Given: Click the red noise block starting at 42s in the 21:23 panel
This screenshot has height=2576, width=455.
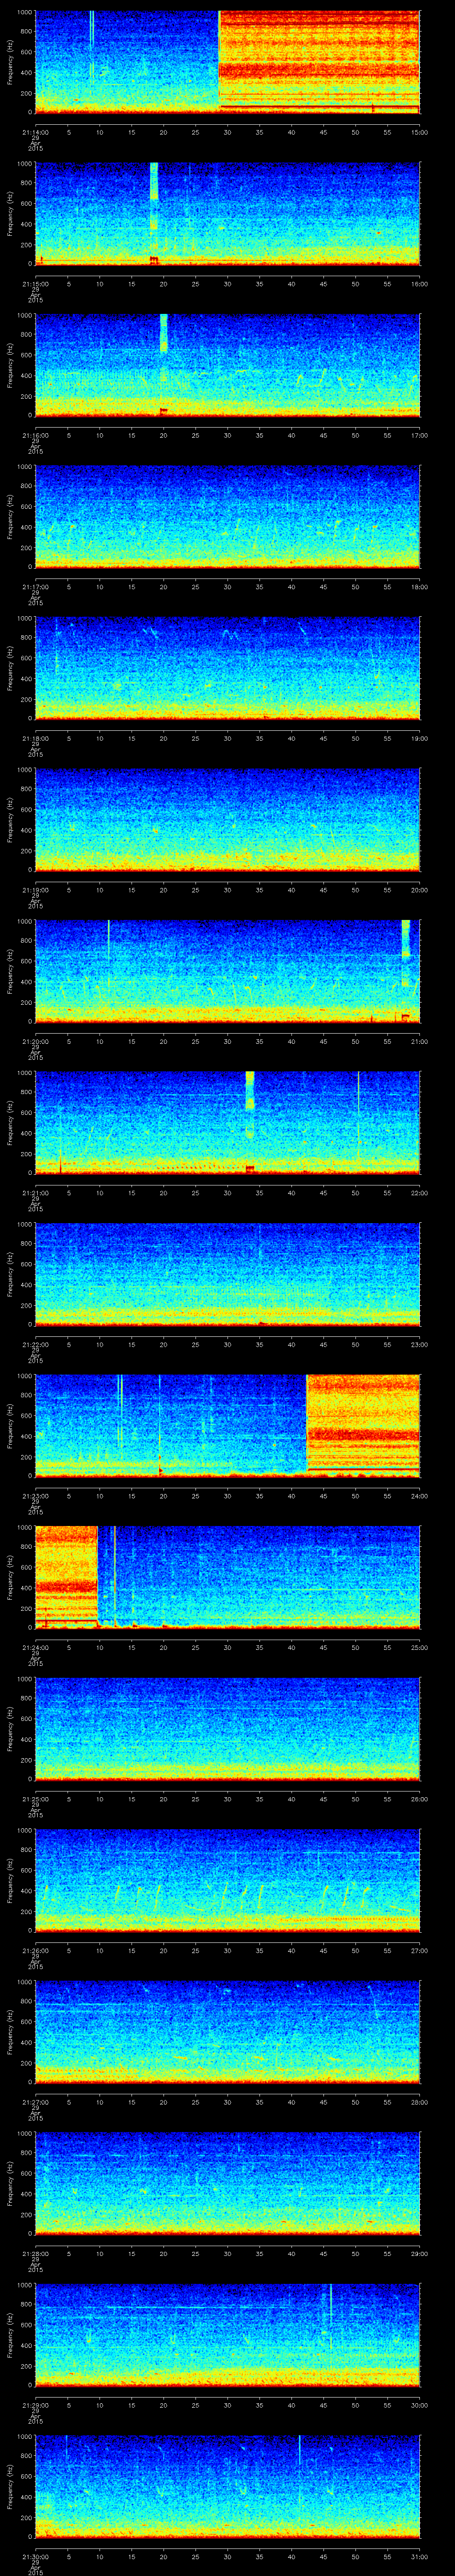Looking at the screenshot, I should click(363, 1425).
